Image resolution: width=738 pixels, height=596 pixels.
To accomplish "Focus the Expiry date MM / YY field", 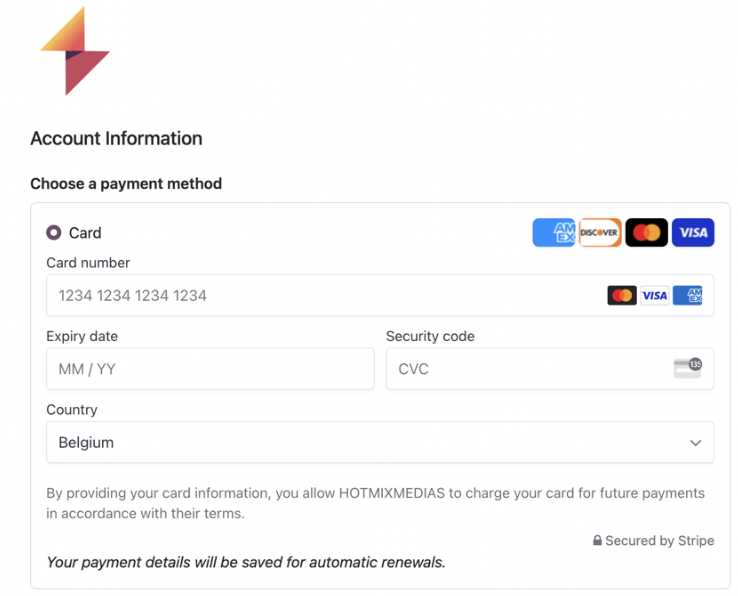I will 210,369.
